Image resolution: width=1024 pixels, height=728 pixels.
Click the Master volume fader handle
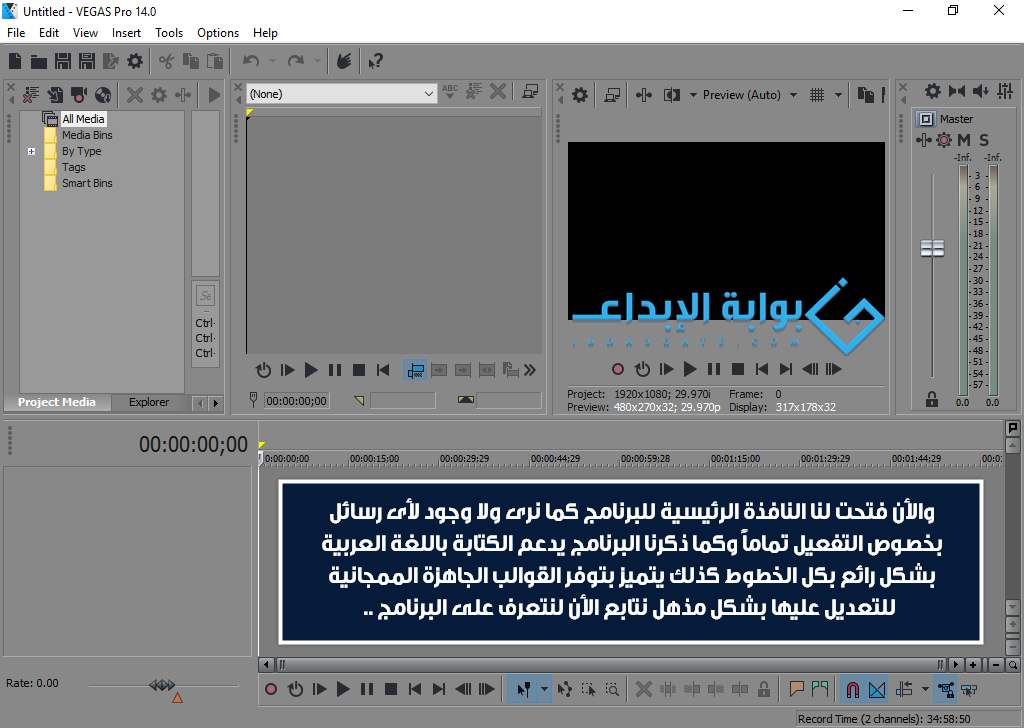coord(933,248)
